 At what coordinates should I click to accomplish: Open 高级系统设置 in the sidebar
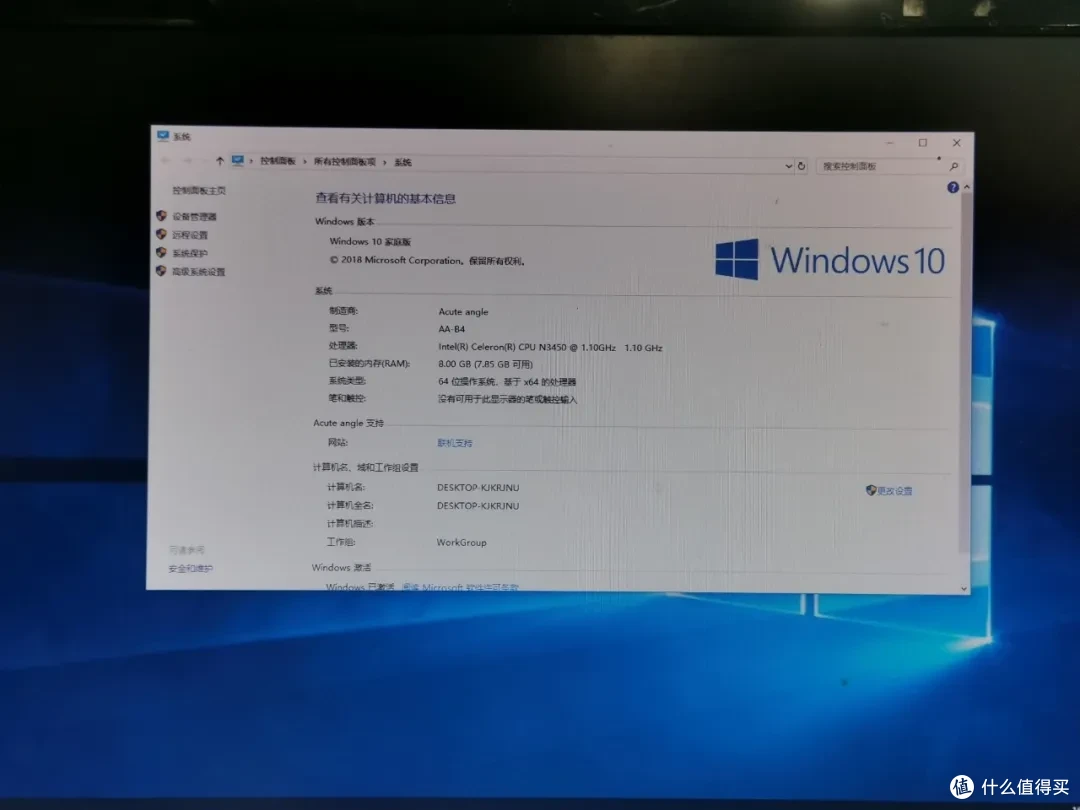tap(198, 271)
